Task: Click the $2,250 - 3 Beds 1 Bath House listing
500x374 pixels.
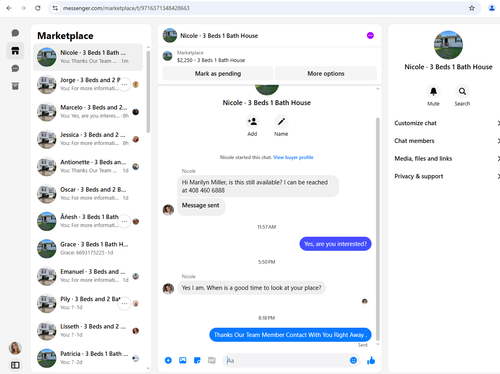Action: (x=211, y=60)
